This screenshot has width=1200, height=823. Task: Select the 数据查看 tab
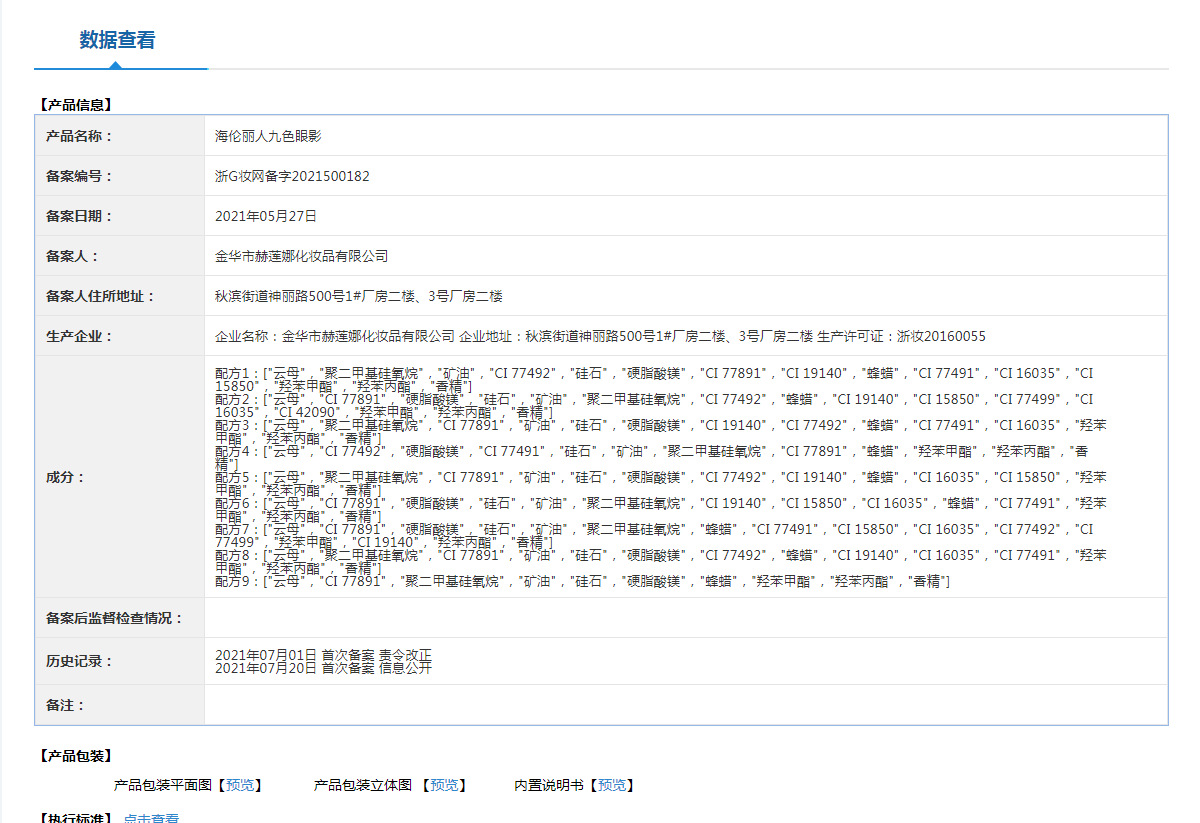(118, 40)
